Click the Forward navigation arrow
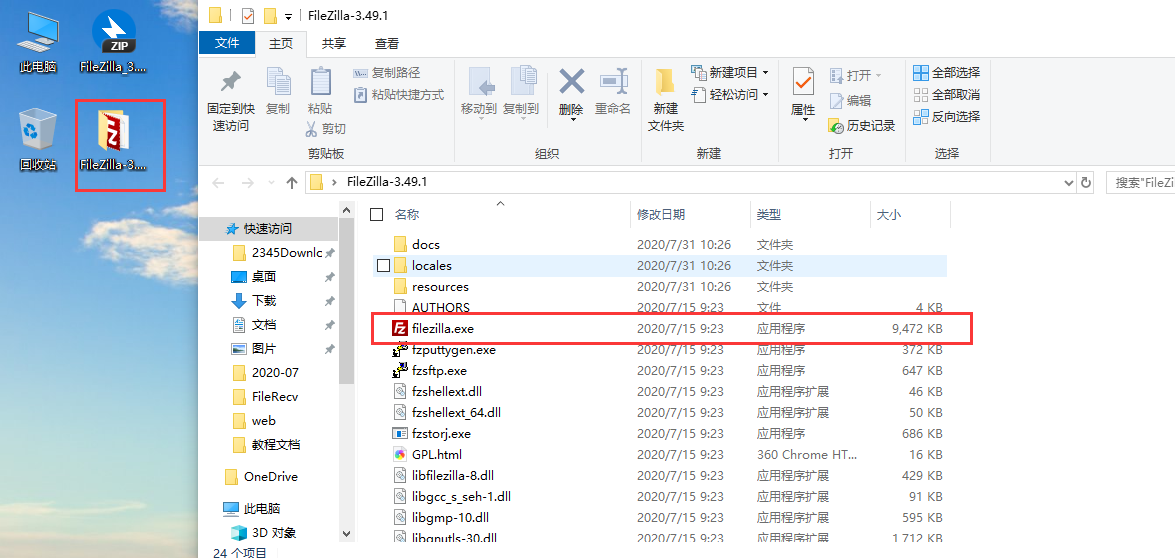This screenshot has width=1175, height=558. pos(247,183)
